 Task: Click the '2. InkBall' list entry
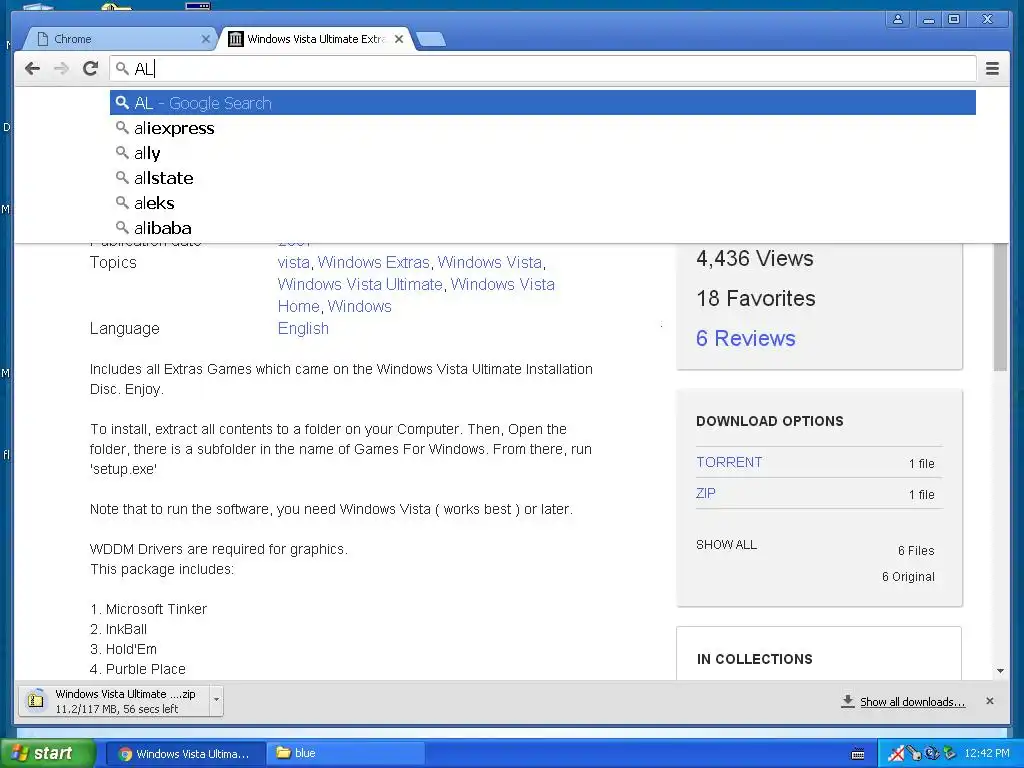coord(118,630)
